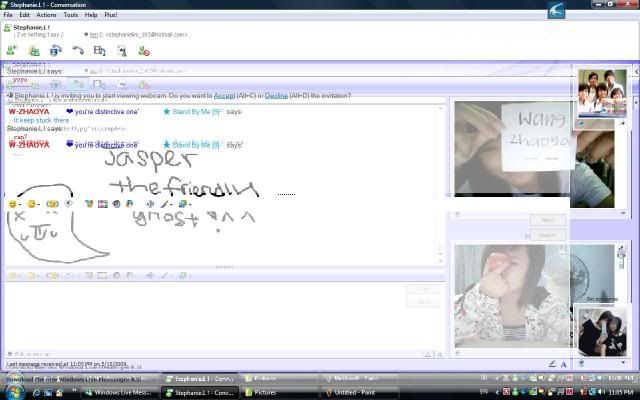Open the Edit menu
The image size is (640, 400).
coord(24,15)
